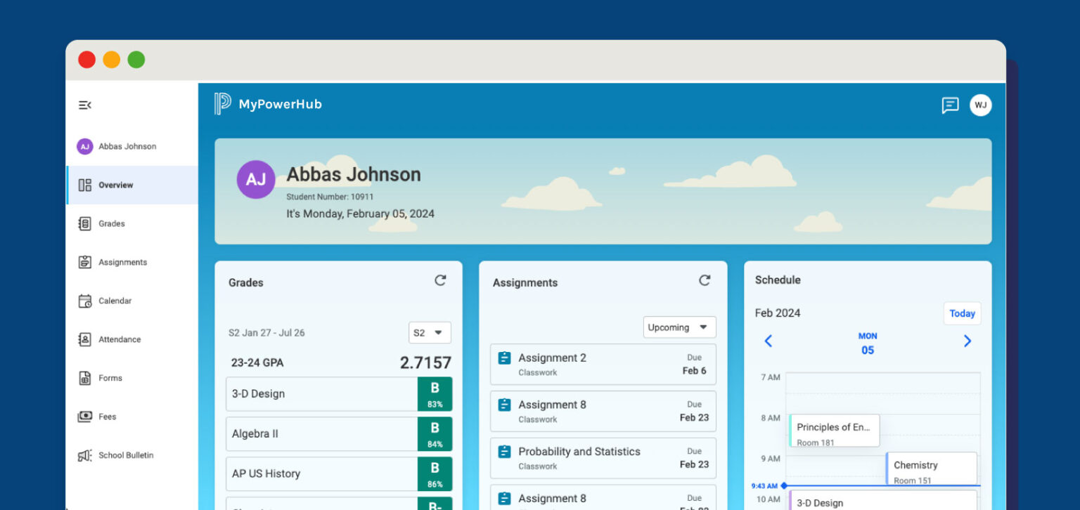Click clipboard icon of Assignment 8 due Feb 23
The image size is (1080, 510).
tap(504, 405)
